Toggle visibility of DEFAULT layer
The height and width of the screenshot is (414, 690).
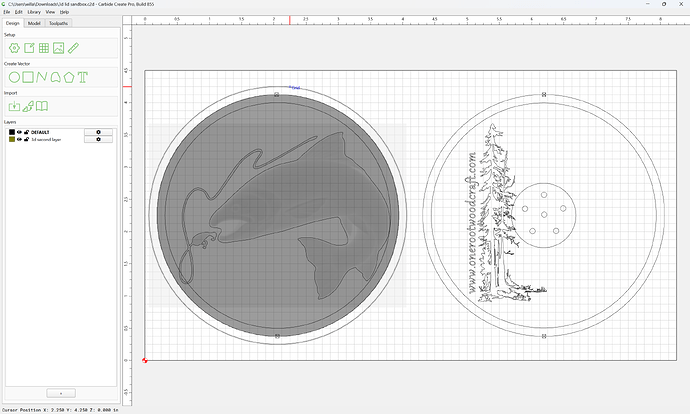click(x=19, y=132)
